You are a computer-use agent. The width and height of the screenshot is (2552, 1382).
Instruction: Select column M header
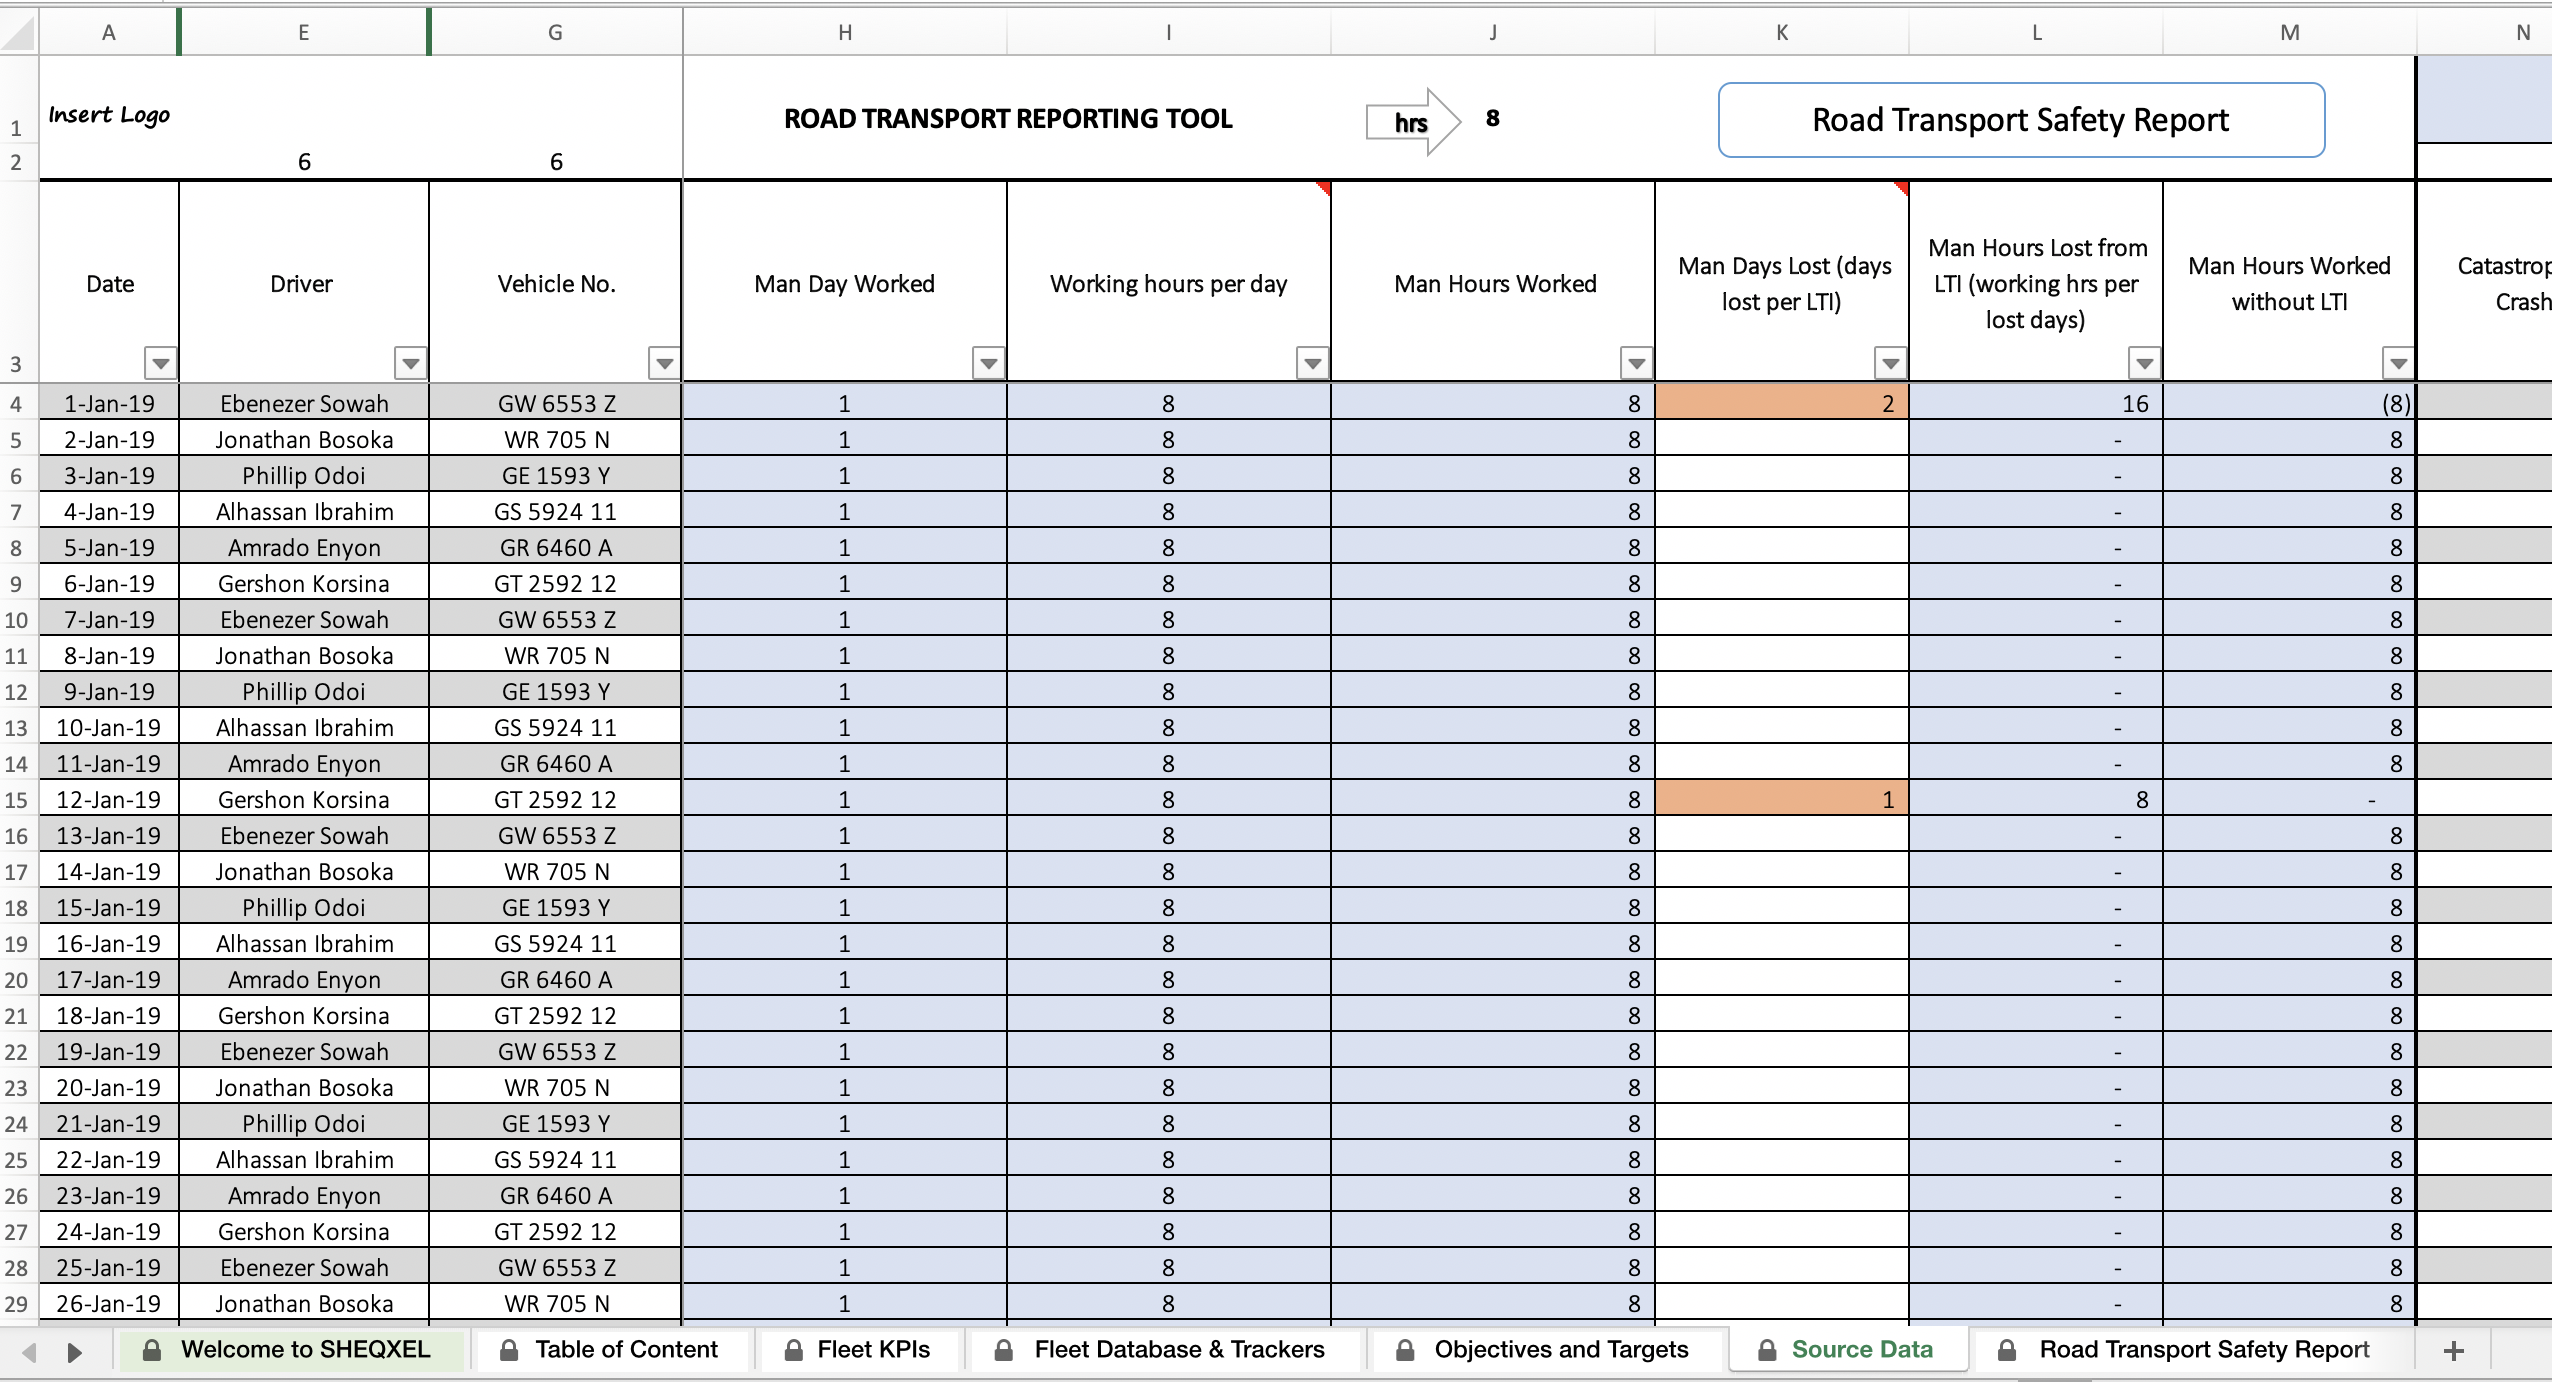click(x=2290, y=32)
